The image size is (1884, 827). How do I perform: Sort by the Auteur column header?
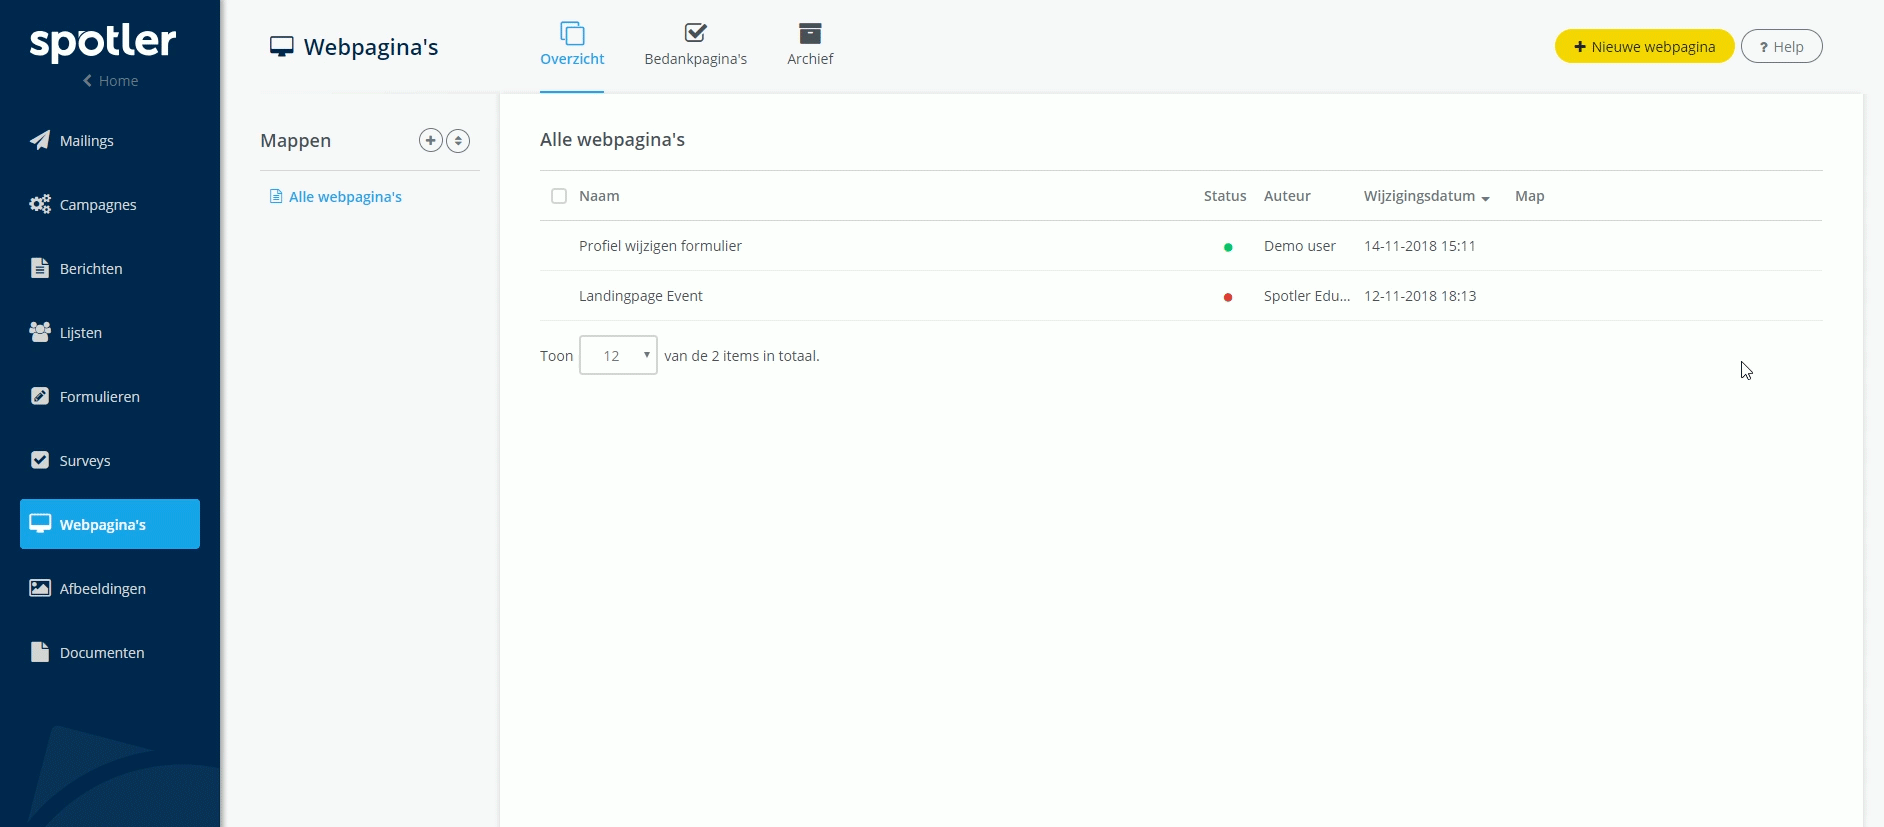pyautogui.click(x=1287, y=196)
